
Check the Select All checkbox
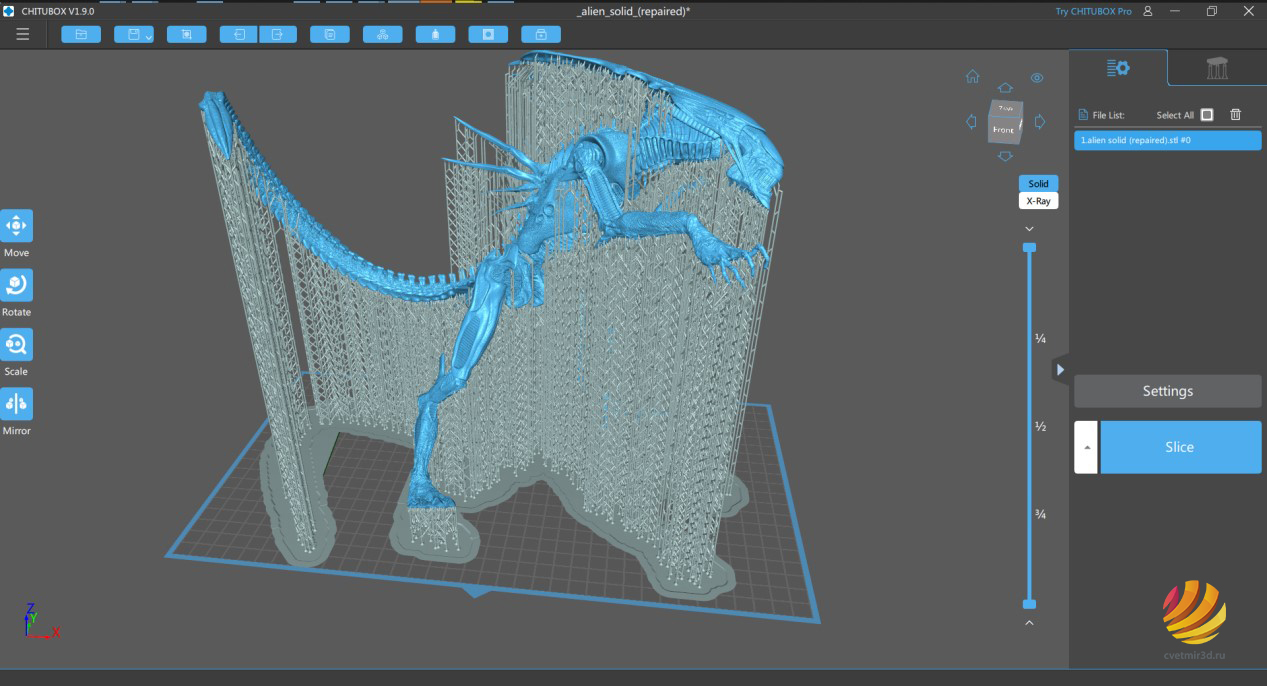1207,115
